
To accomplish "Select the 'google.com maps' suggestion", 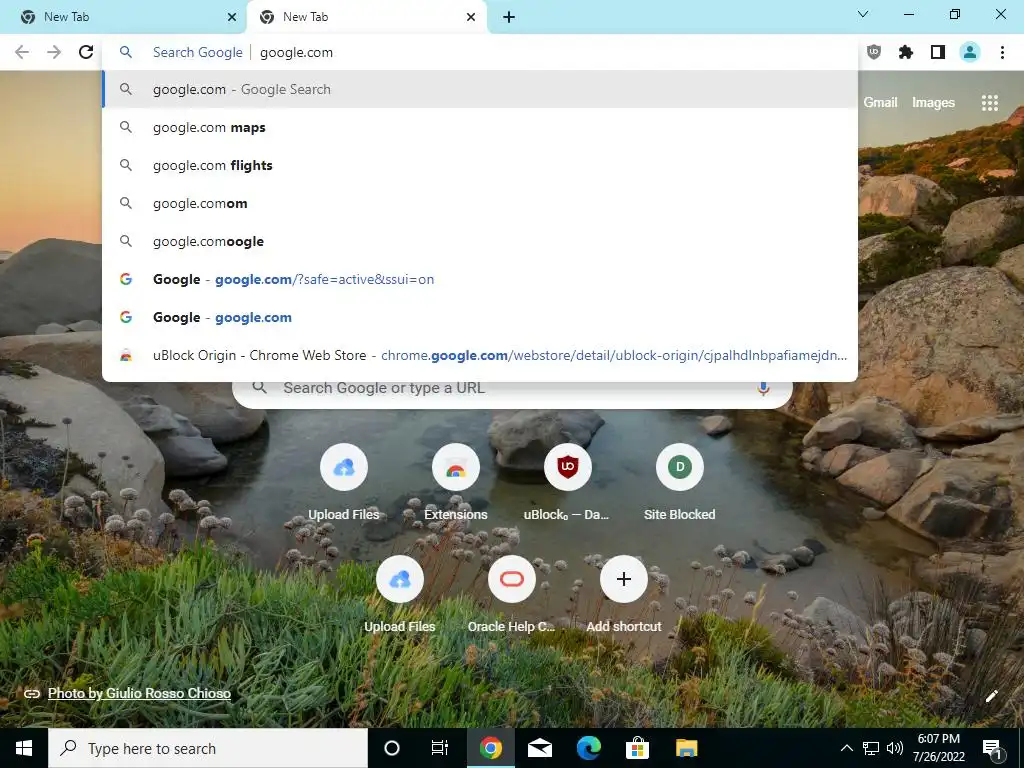I will click(480, 127).
